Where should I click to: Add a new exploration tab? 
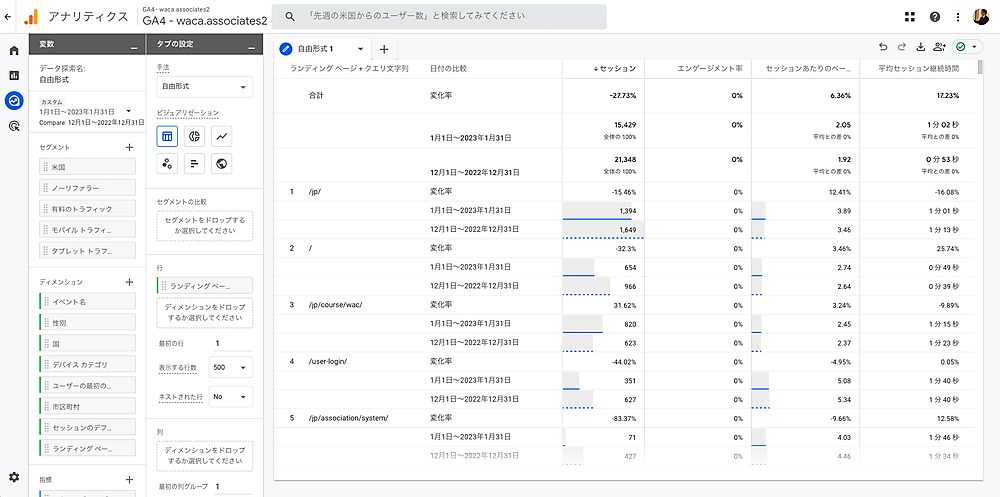(x=385, y=48)
